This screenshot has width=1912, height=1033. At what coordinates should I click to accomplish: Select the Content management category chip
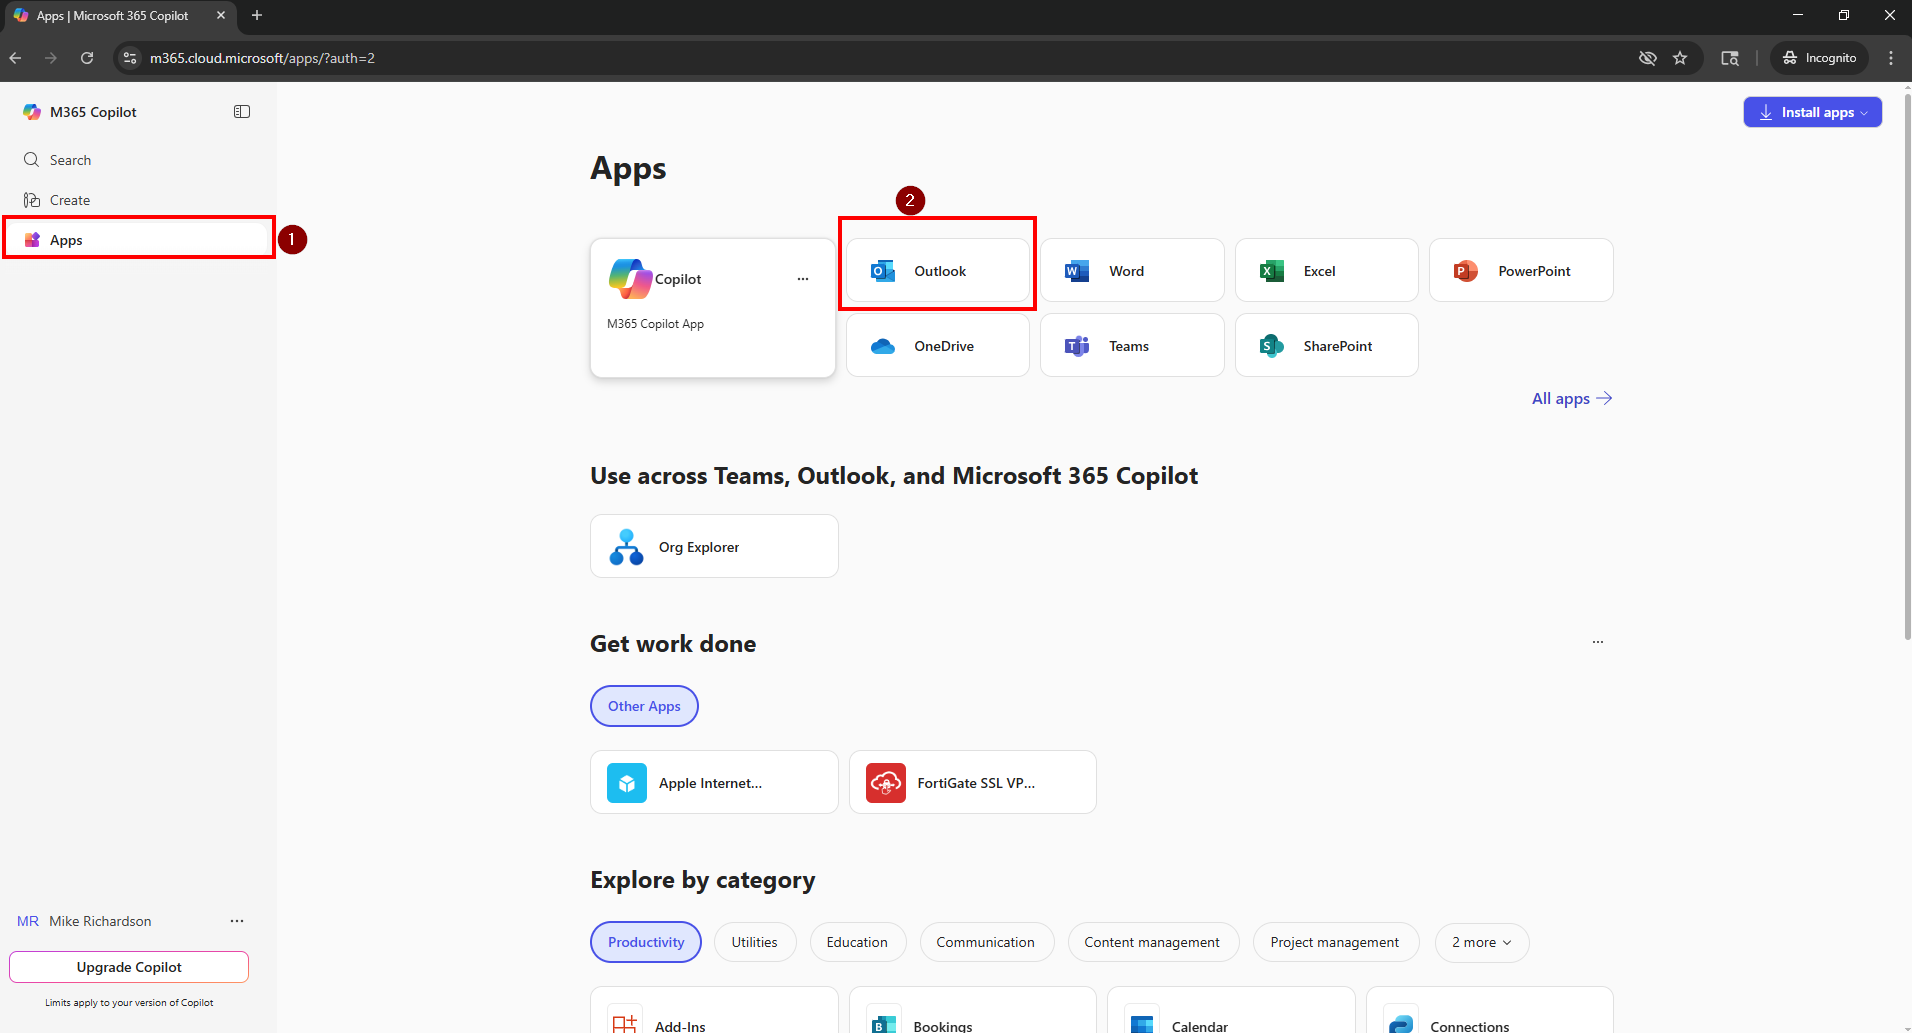[1152, 942]
